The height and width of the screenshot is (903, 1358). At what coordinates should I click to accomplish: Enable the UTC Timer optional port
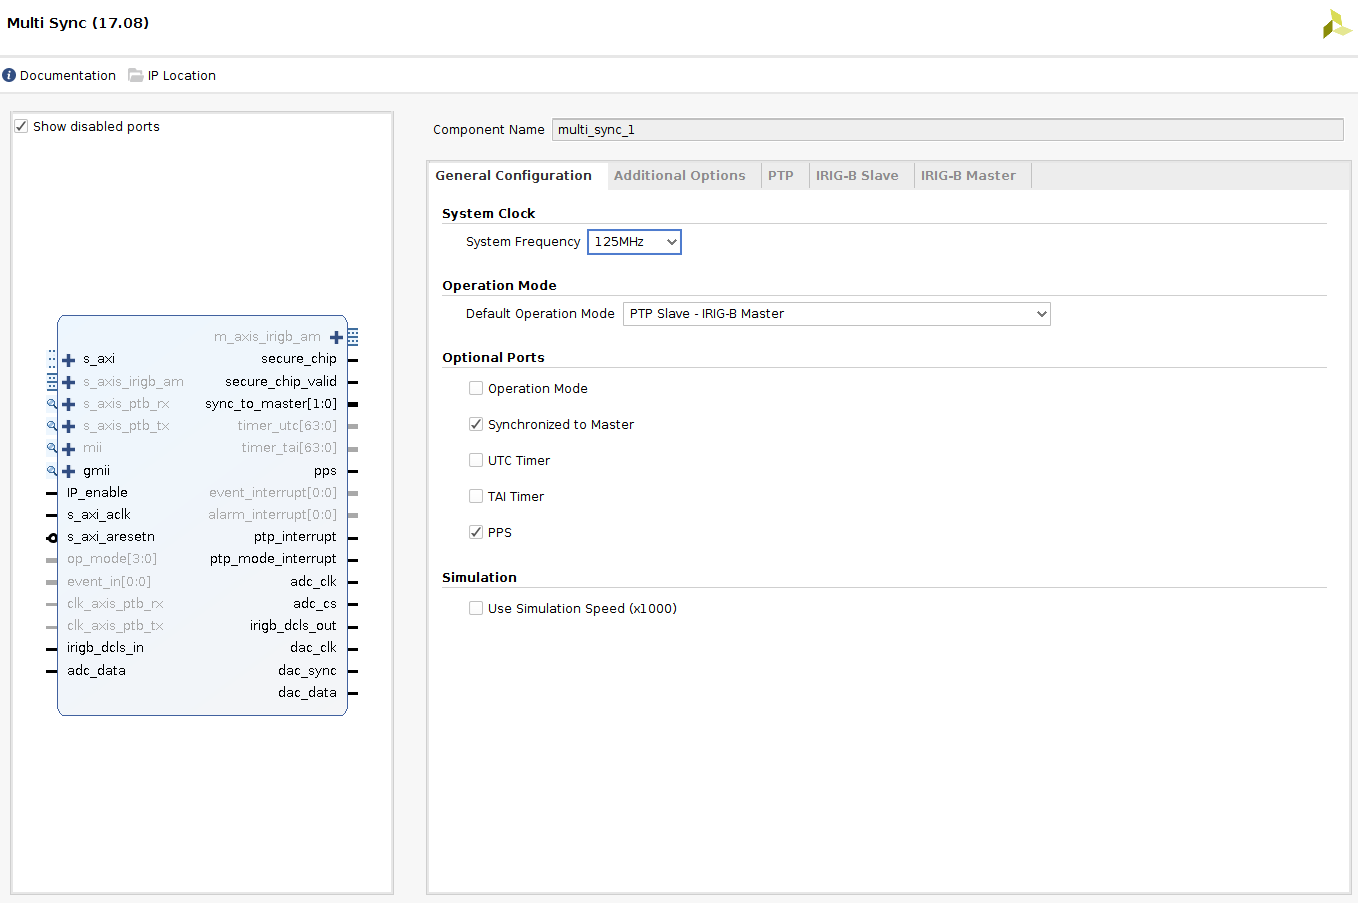point(476,460)
